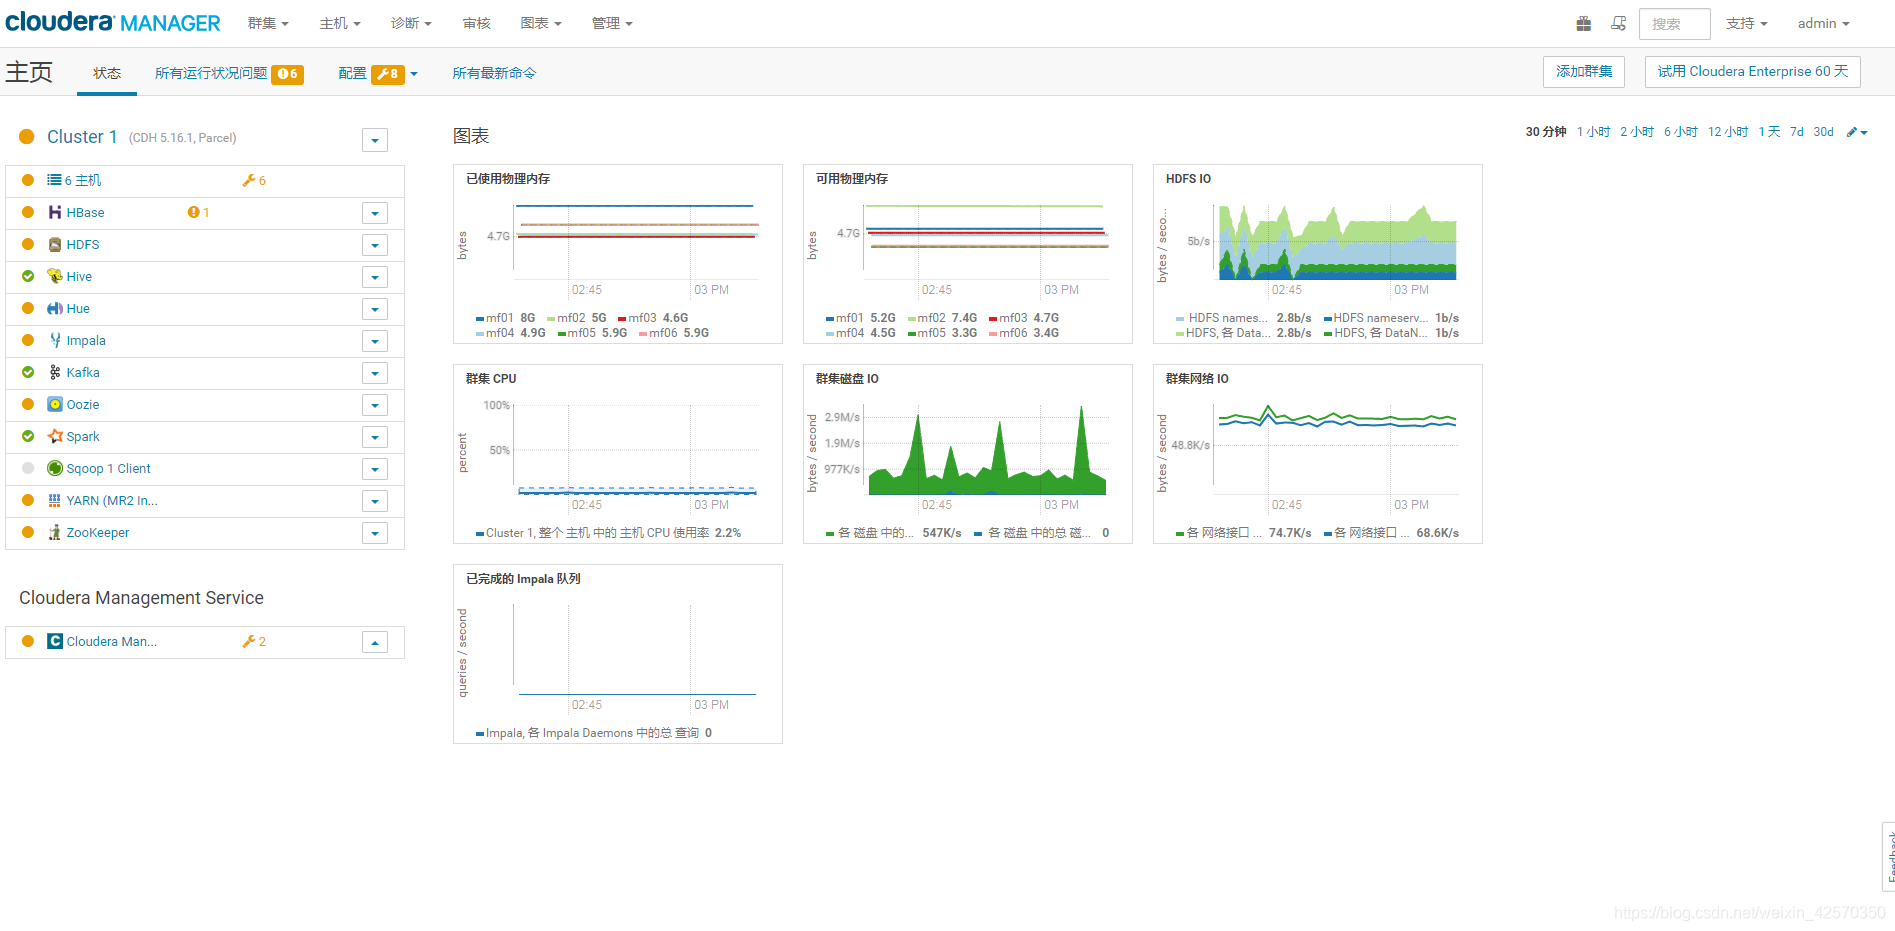Open the Cluster 1 link

[82, 137]
